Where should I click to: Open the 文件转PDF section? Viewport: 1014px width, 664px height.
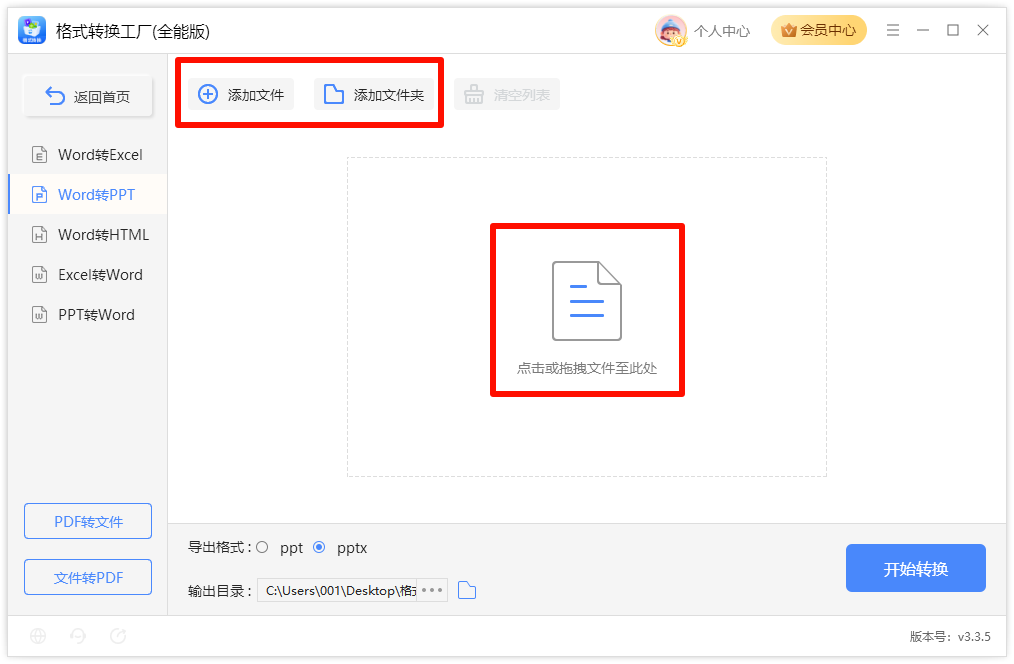click(x=88, y=577)
